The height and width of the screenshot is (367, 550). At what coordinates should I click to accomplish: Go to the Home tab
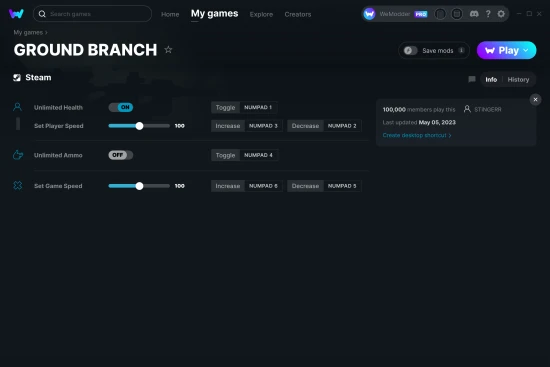(170, 14)
